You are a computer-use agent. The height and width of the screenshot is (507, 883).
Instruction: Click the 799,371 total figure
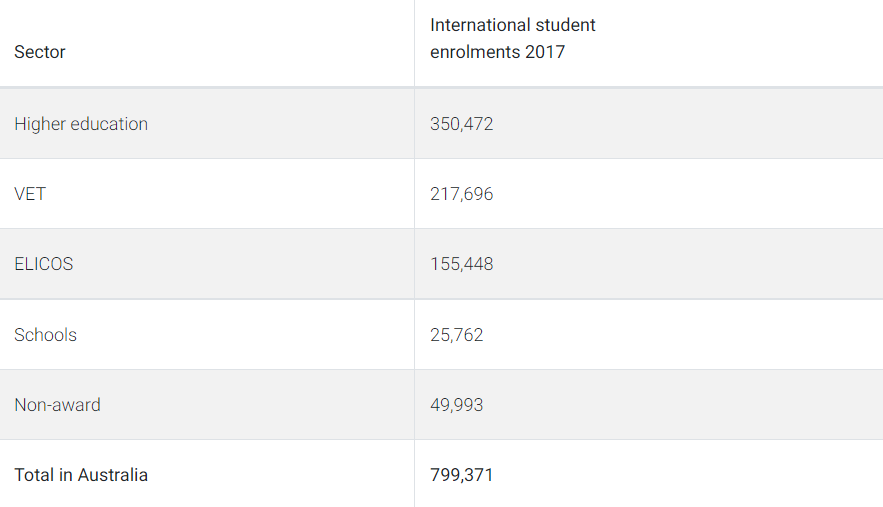click(462, 475)
